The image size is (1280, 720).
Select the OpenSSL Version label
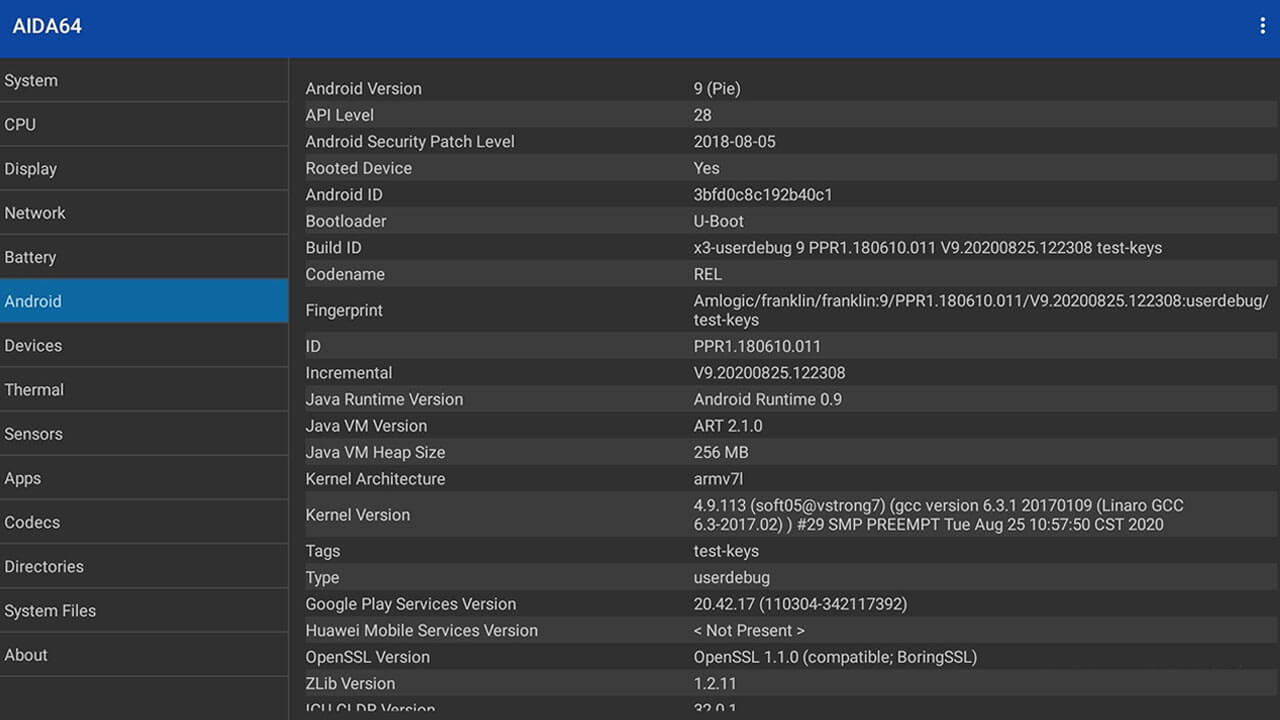click(367, 657)
